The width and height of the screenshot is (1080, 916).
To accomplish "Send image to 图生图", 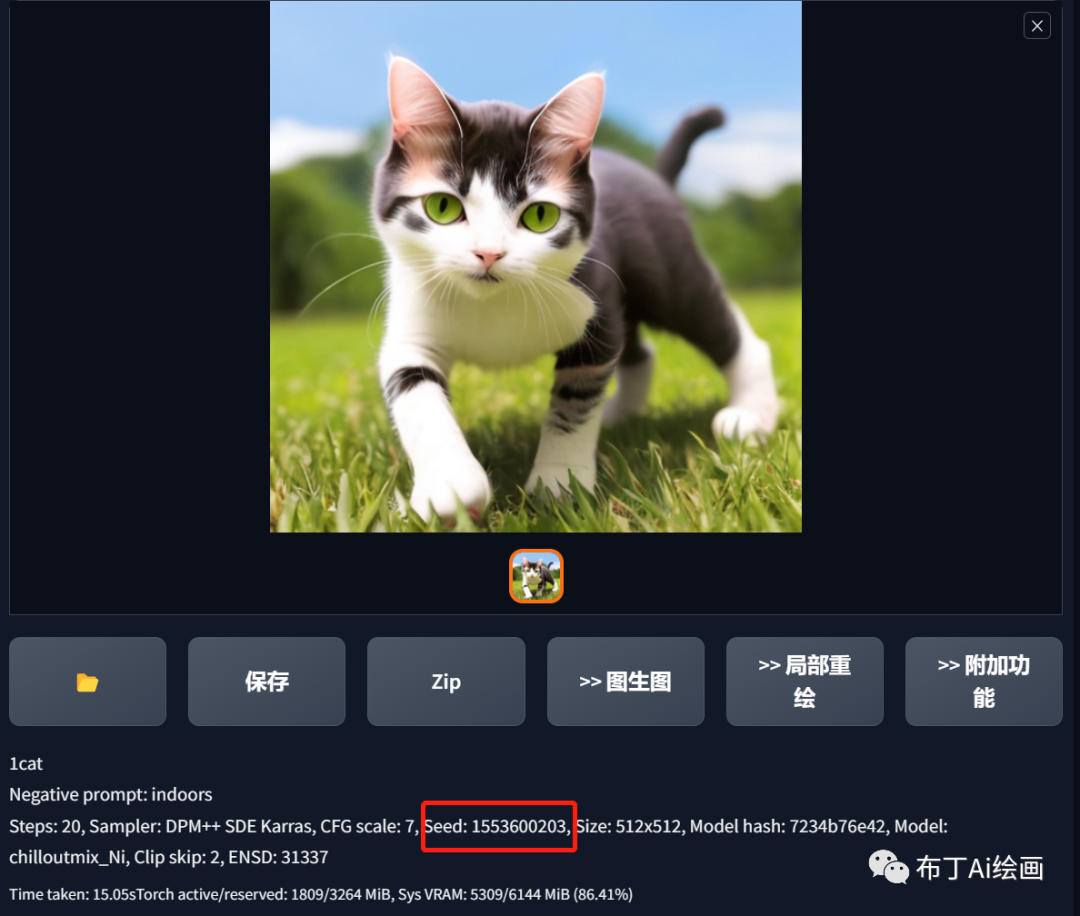I will click(x=625, y=682).
